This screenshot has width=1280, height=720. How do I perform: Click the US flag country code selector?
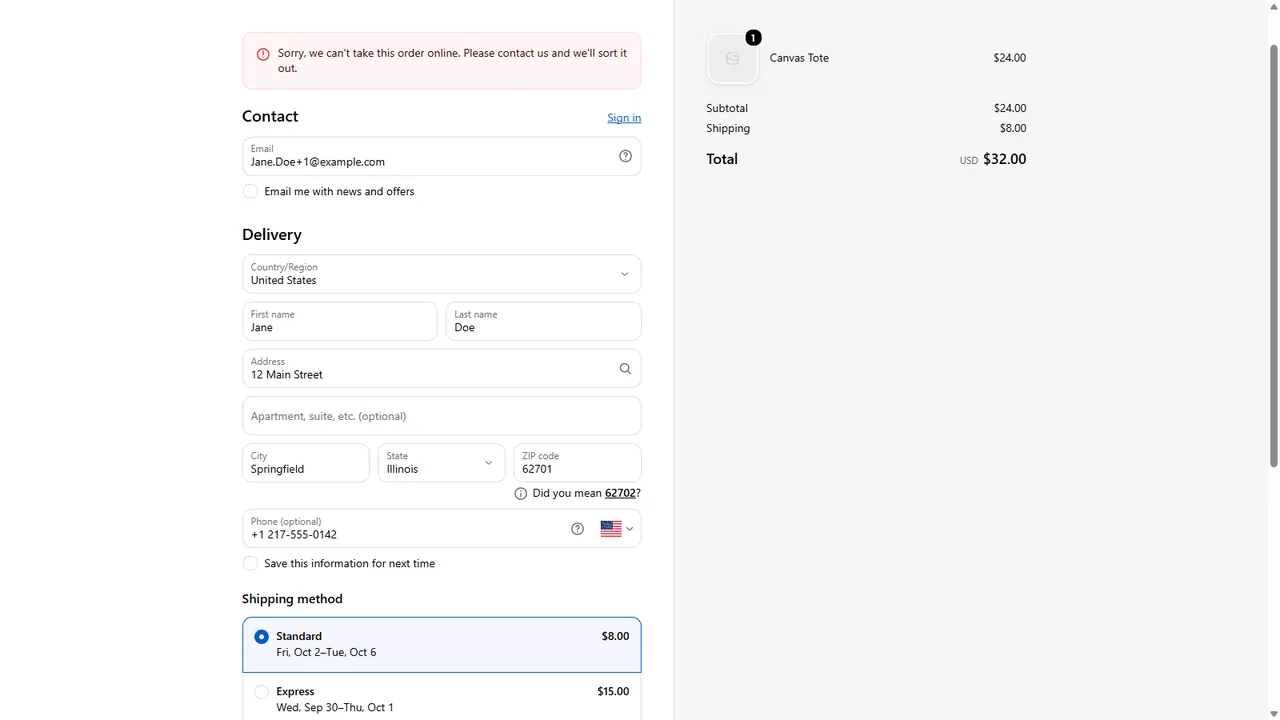click(x=617, y=529)
